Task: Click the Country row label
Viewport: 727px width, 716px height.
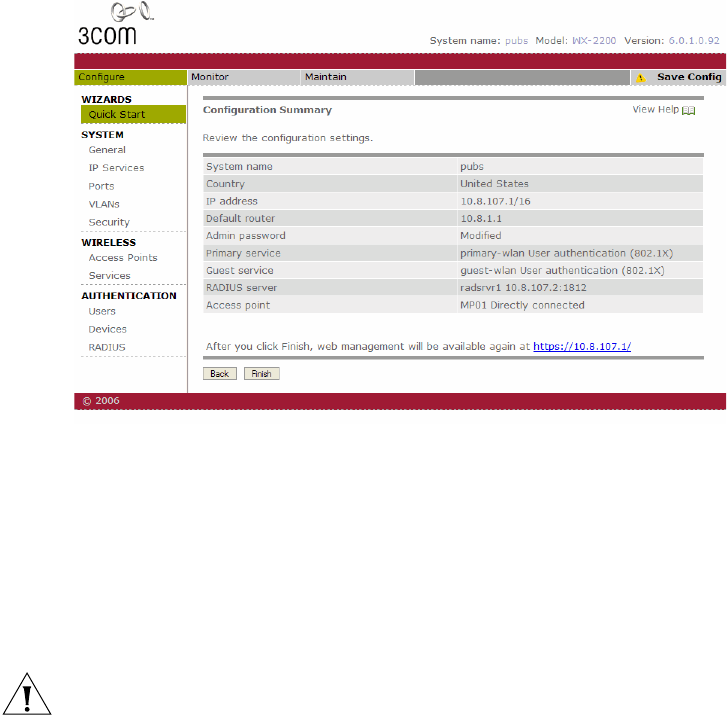Action: (225, 184)
